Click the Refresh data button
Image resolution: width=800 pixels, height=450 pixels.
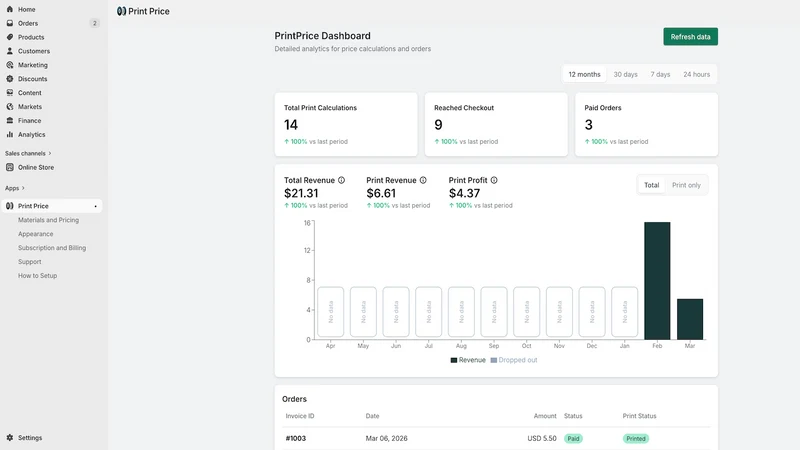coord(690,37)
